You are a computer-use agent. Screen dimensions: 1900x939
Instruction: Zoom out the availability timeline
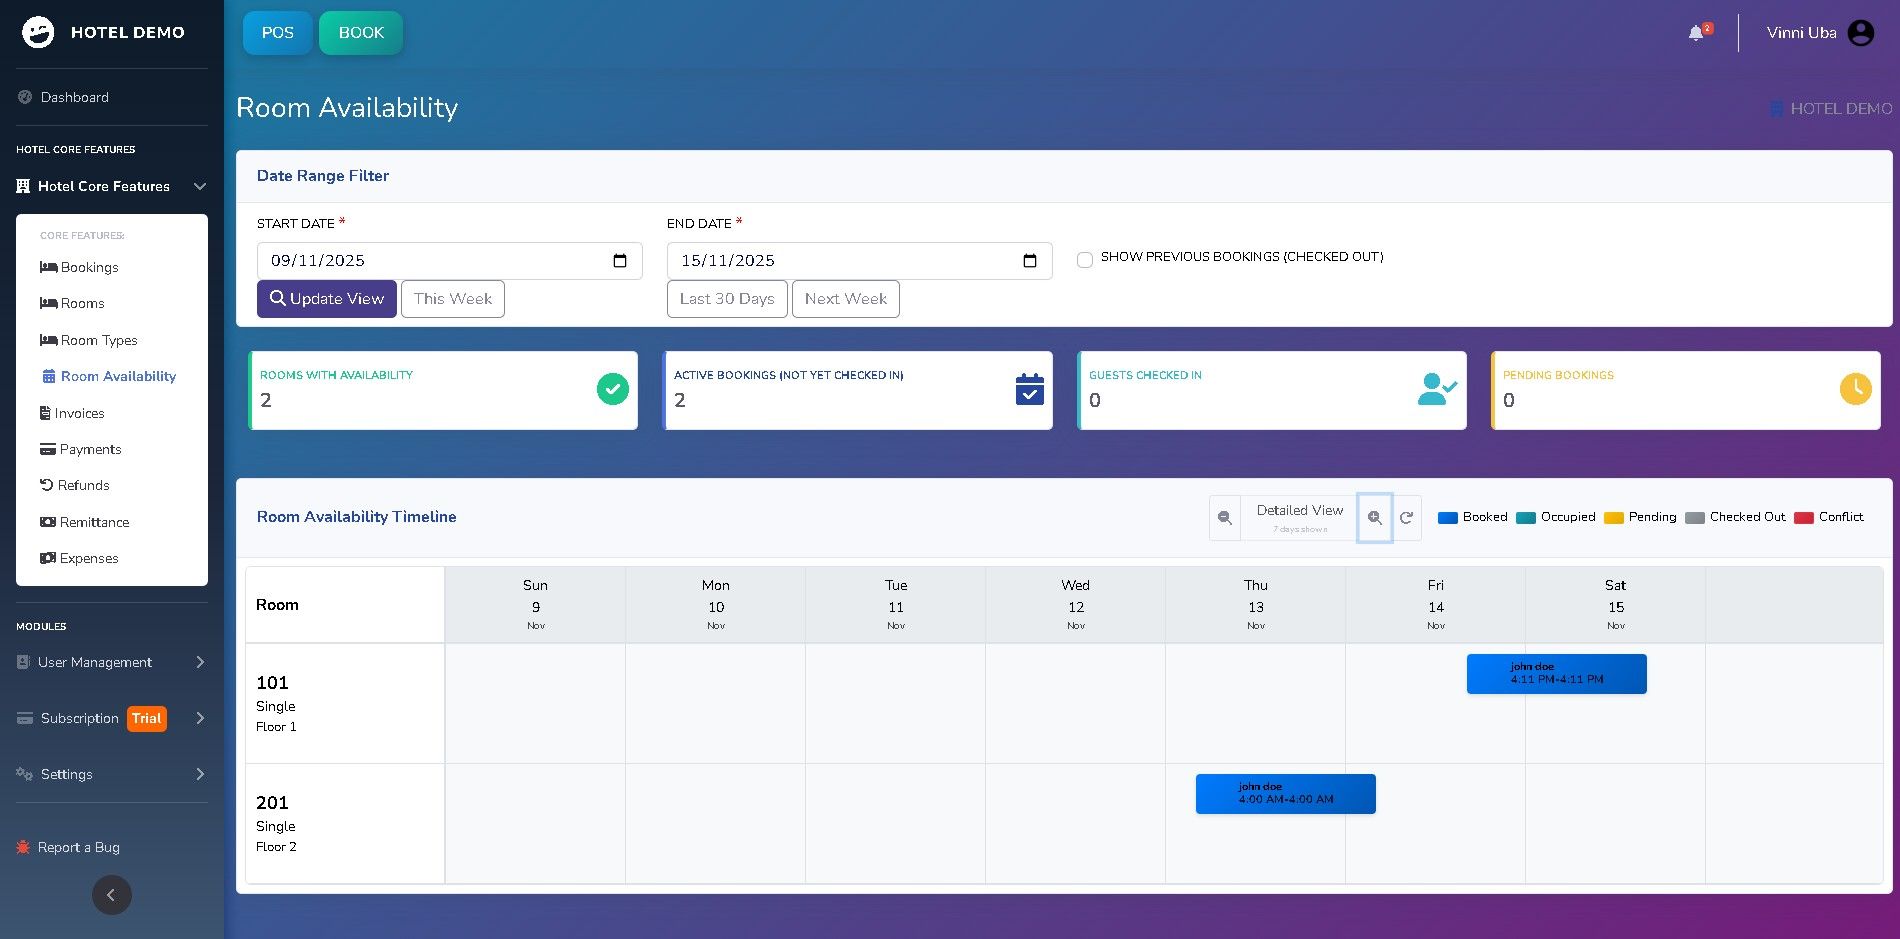point(1225,518)
